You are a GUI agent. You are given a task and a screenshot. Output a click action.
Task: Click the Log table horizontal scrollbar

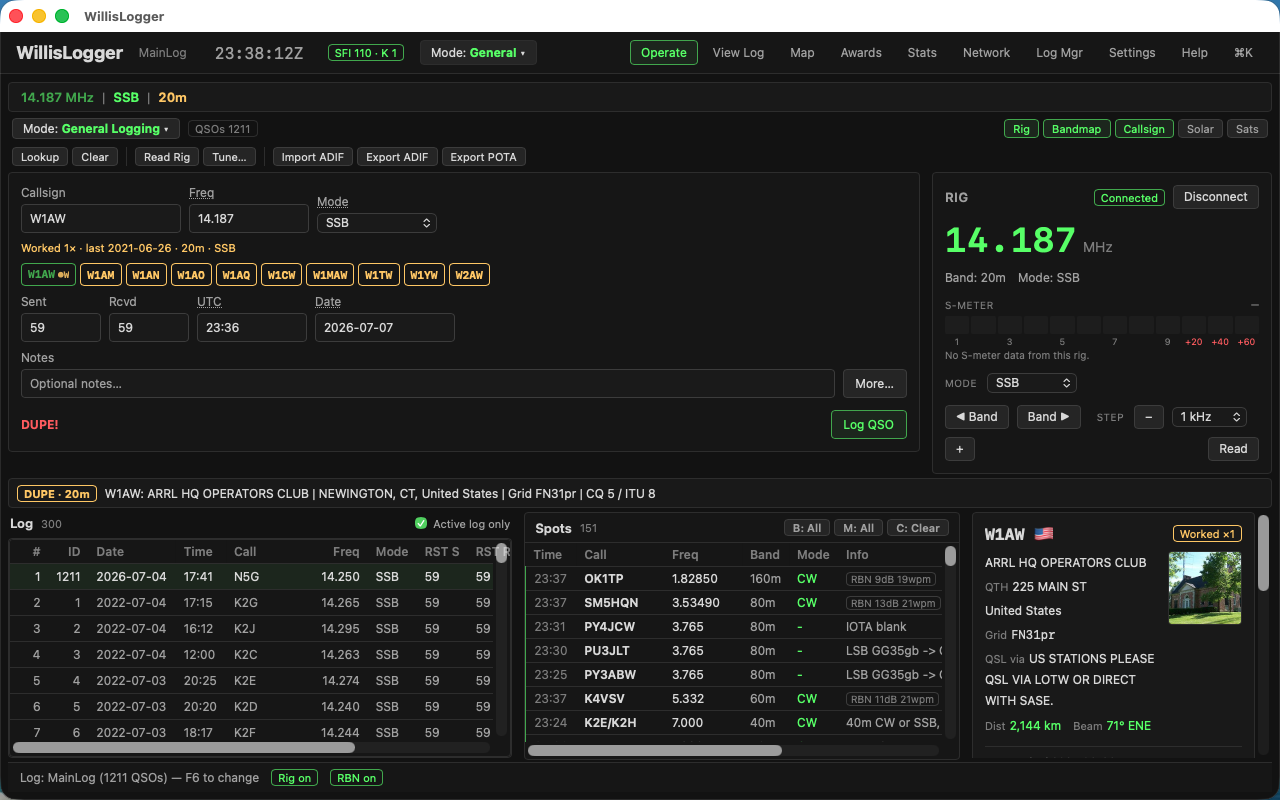(184, 747)
